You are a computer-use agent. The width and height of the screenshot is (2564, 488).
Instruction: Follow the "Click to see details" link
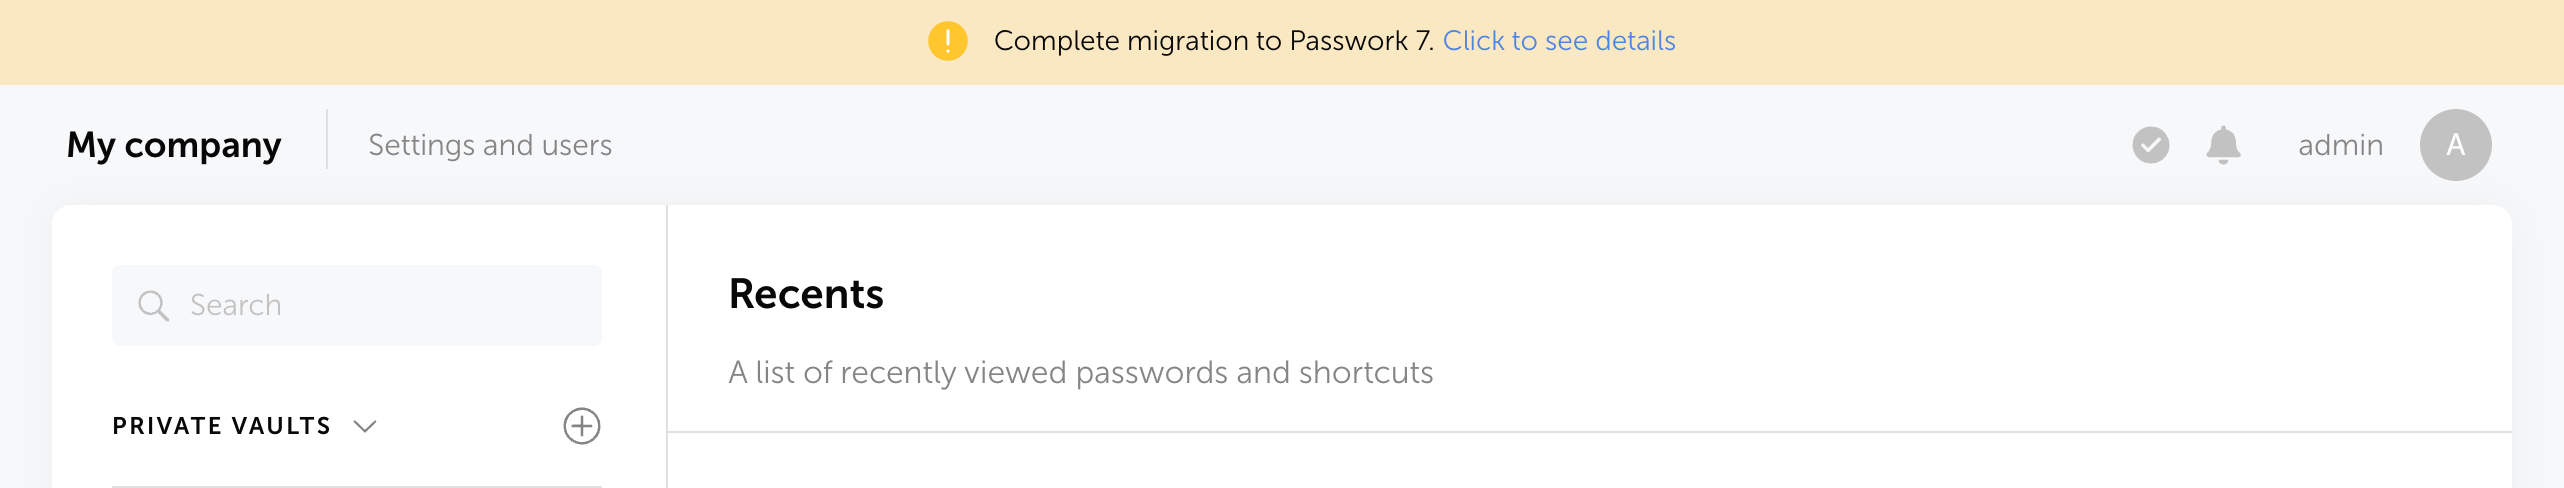point(1558,41)
